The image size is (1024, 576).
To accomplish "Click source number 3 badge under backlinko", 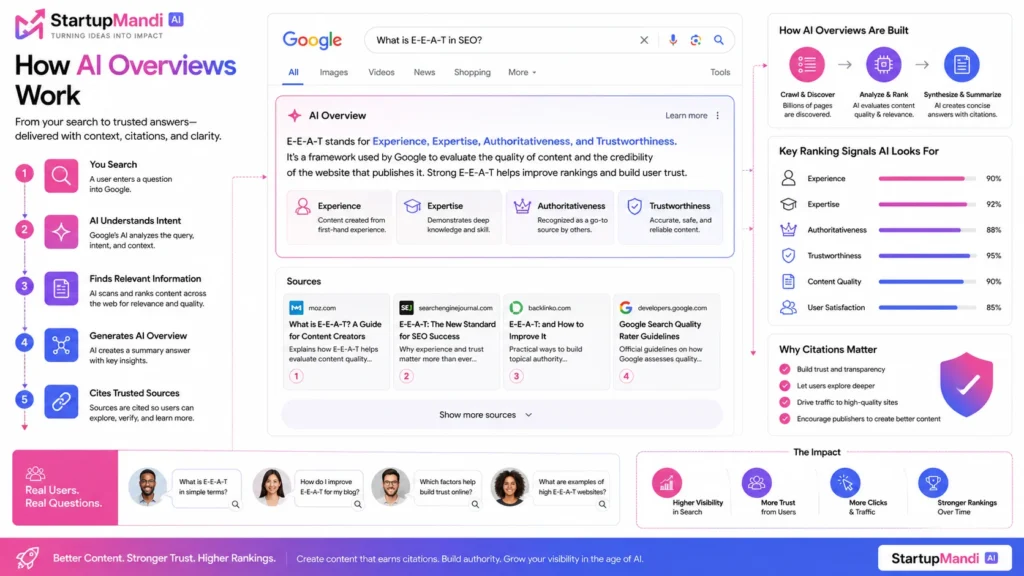I will click(x=516, y=376).
